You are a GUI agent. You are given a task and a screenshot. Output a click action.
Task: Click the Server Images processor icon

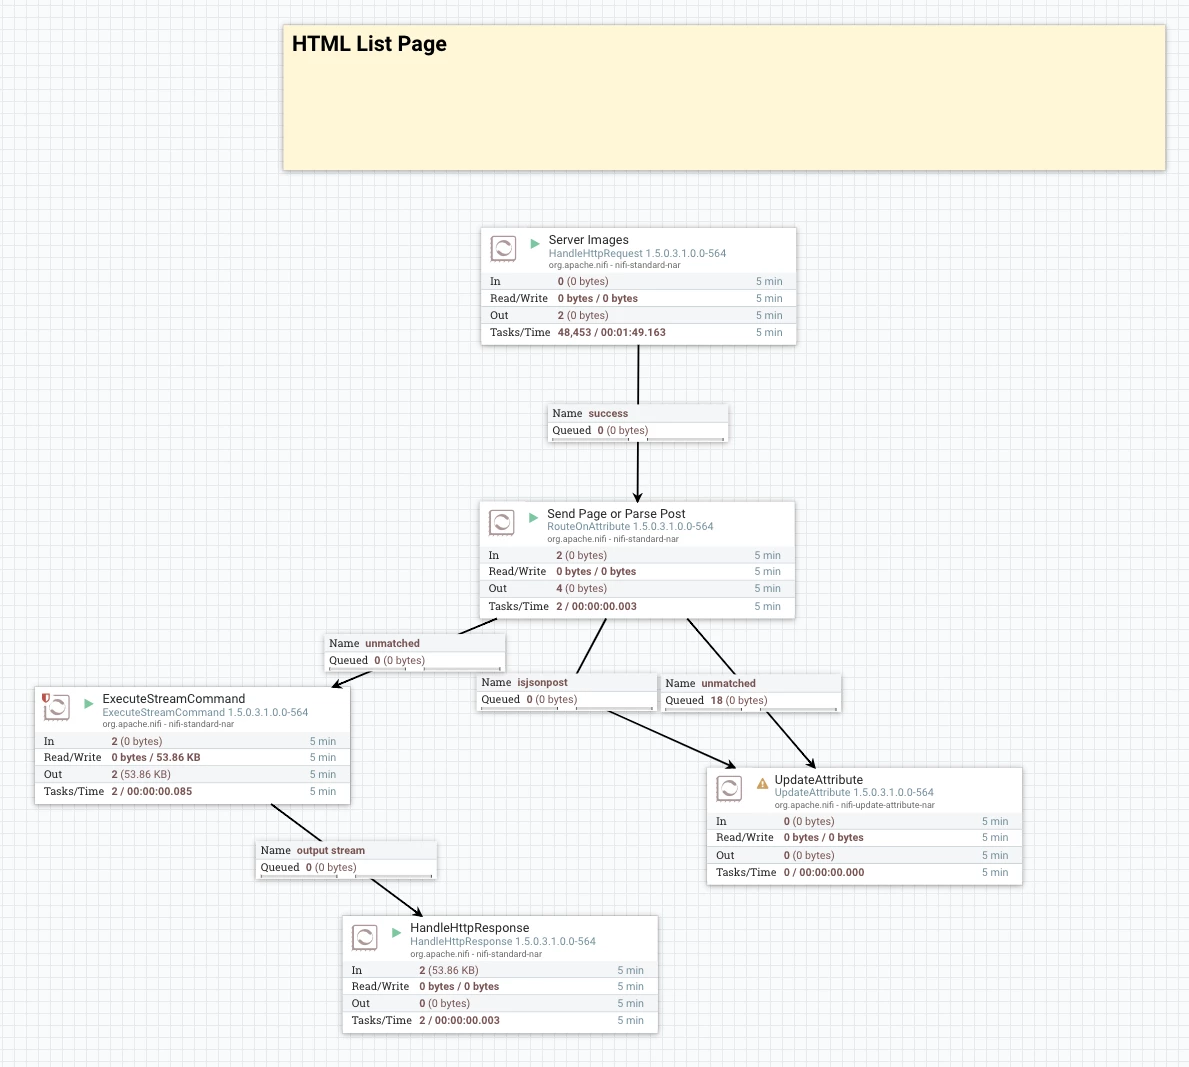click(504, 248)
